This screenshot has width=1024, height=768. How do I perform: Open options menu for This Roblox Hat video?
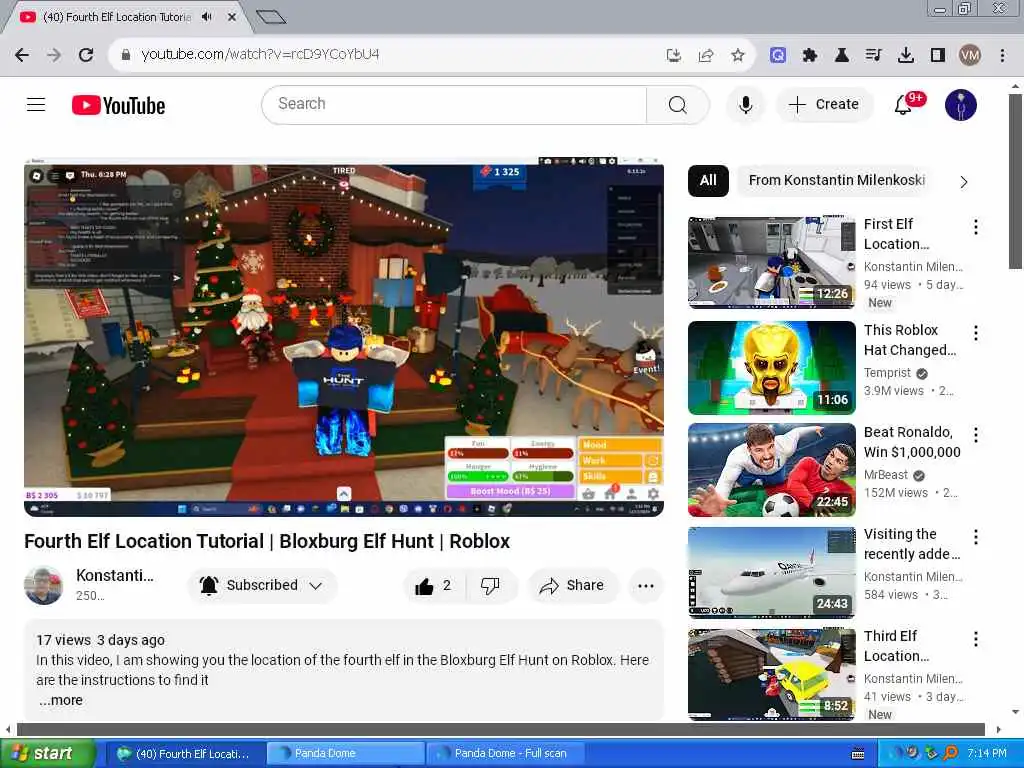pos(976,333)
